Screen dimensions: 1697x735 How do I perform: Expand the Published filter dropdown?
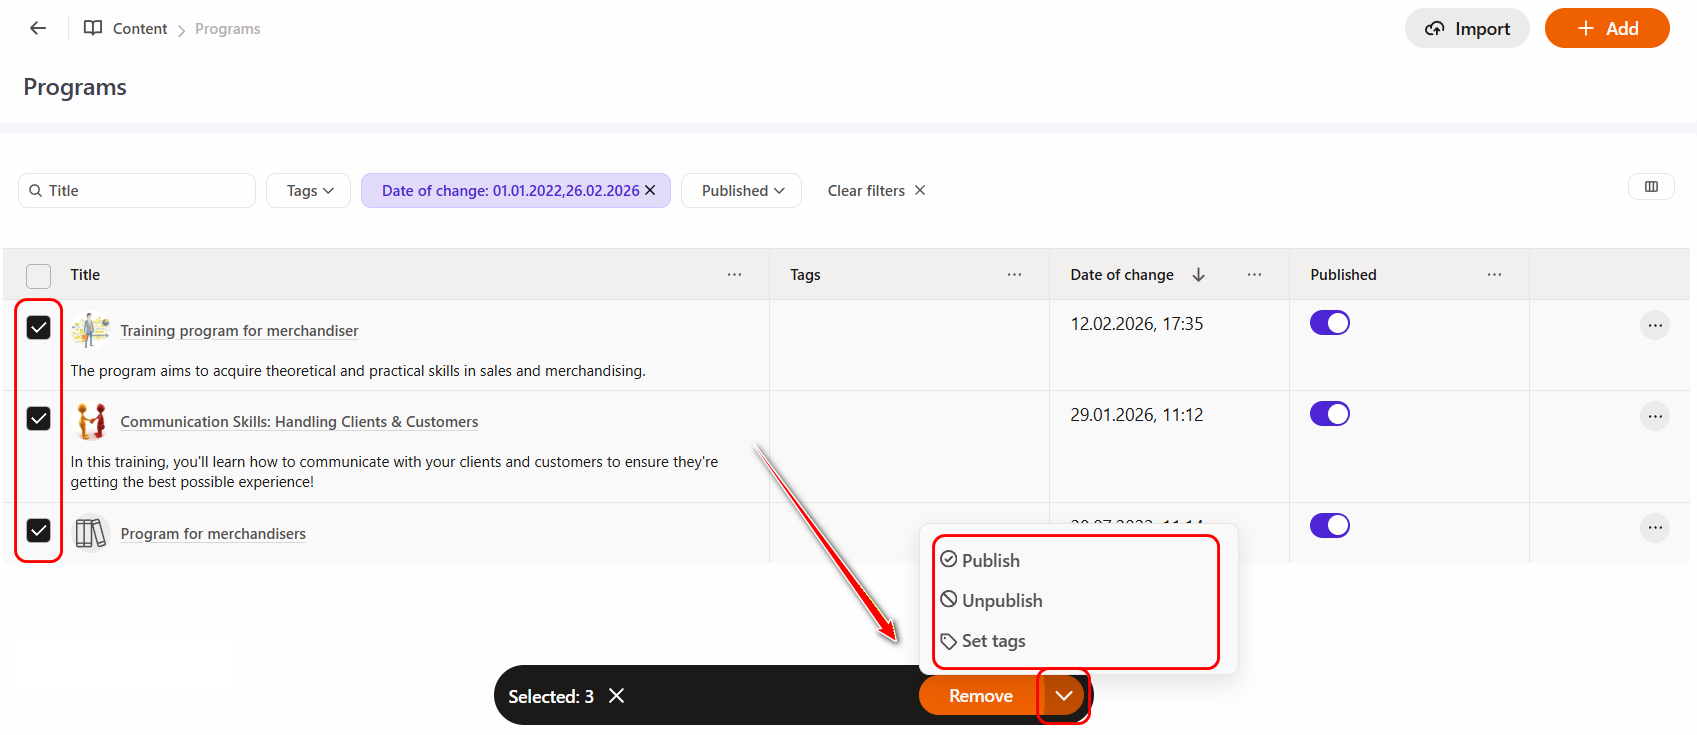pos(742,191)
